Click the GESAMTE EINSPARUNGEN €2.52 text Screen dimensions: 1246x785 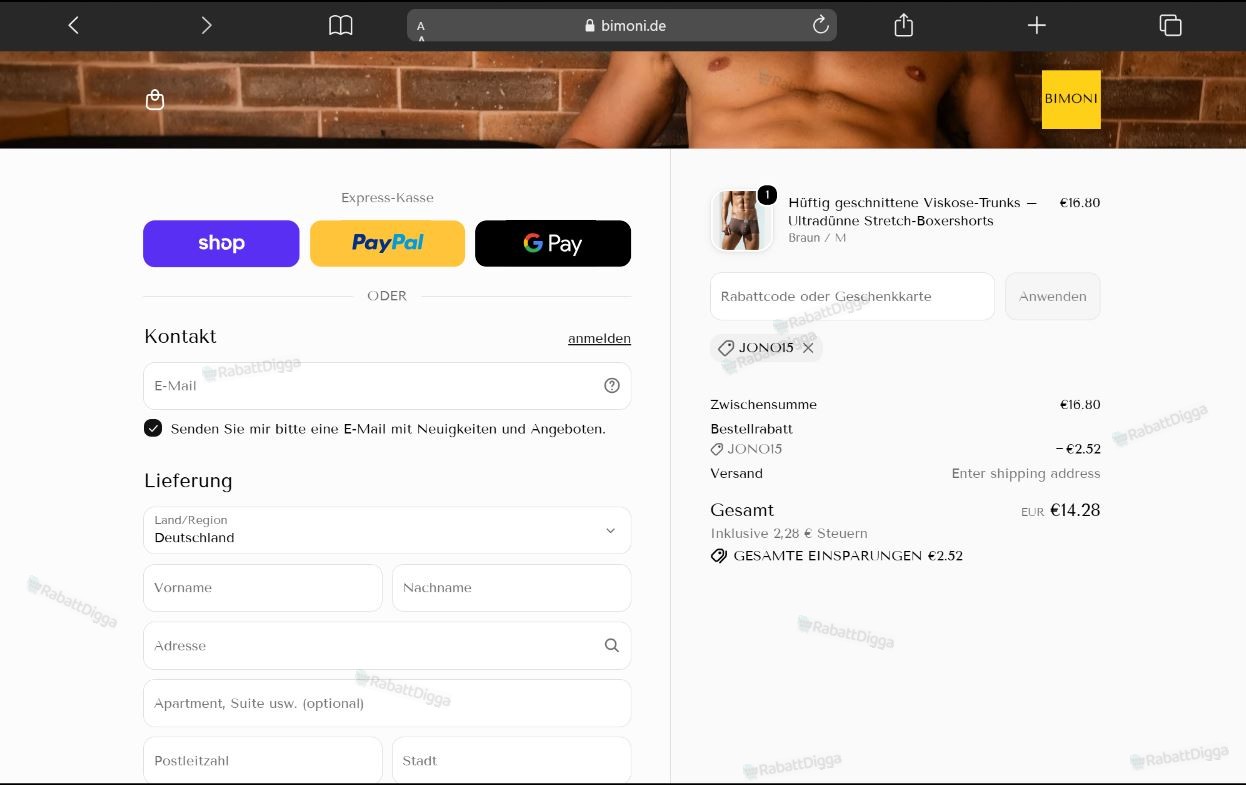848,556
